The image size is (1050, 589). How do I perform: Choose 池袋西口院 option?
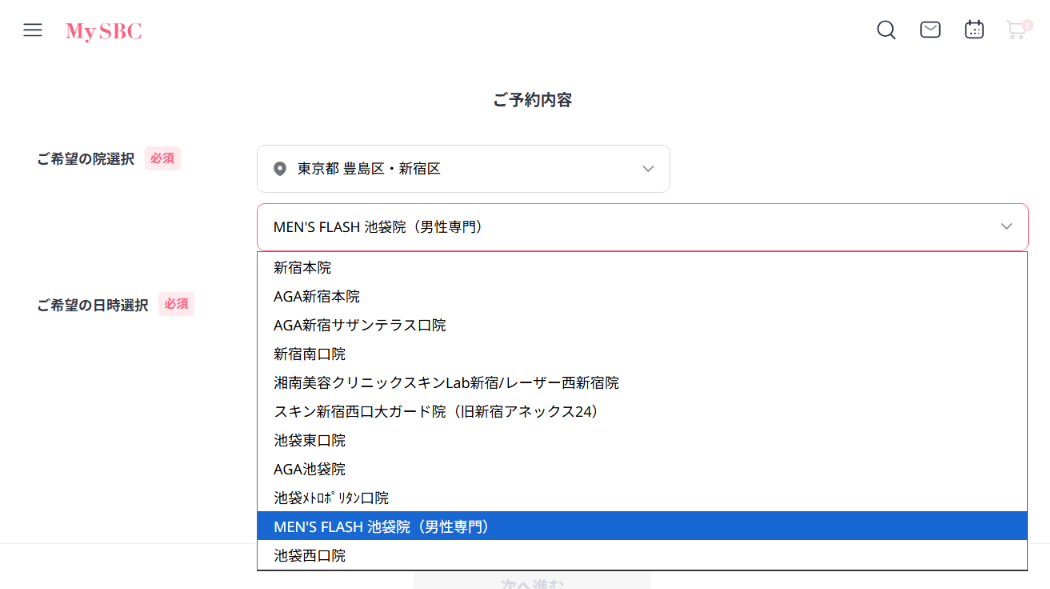point(642,555)
